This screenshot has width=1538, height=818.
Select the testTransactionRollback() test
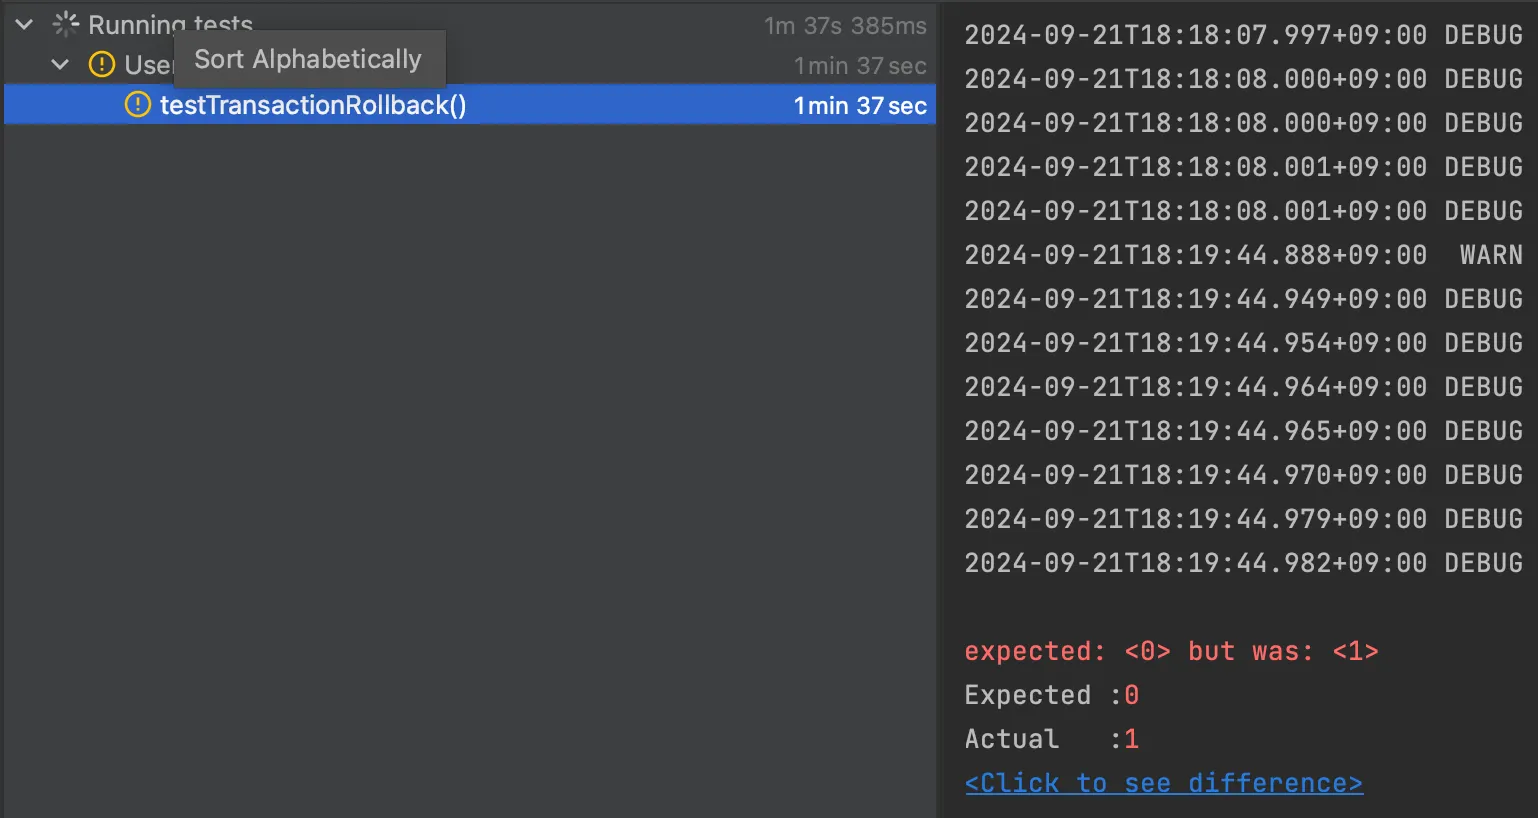click(x=312, y=105)
